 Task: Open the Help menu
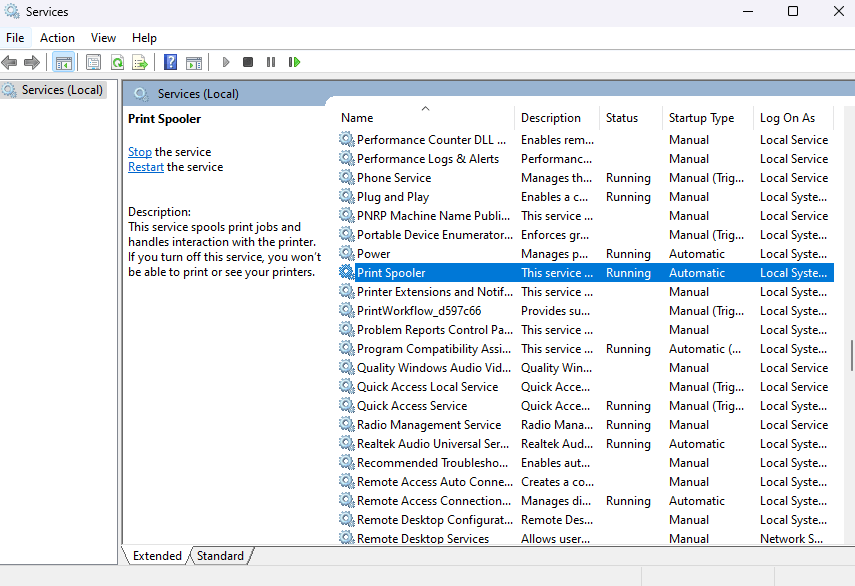tap(144, 38)
